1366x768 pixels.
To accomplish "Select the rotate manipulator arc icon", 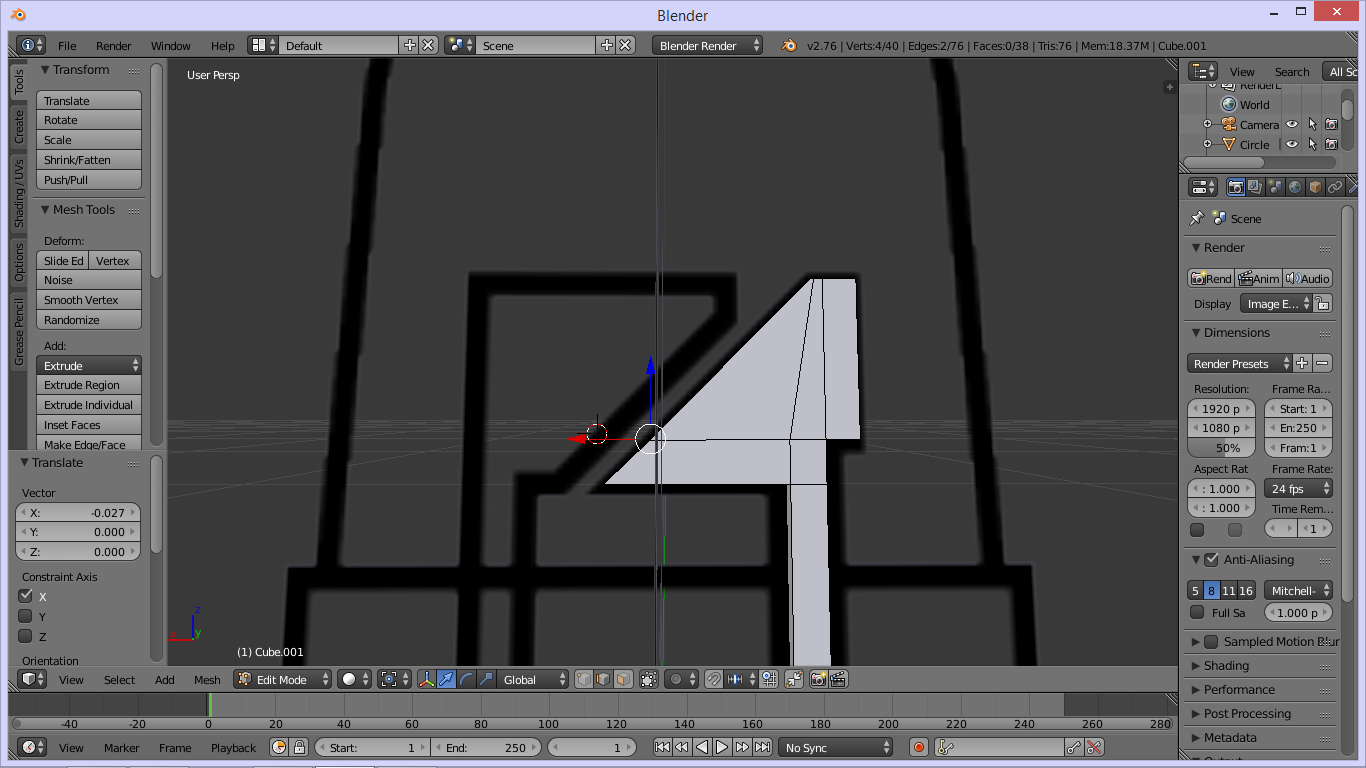I will tap(467, 679).
